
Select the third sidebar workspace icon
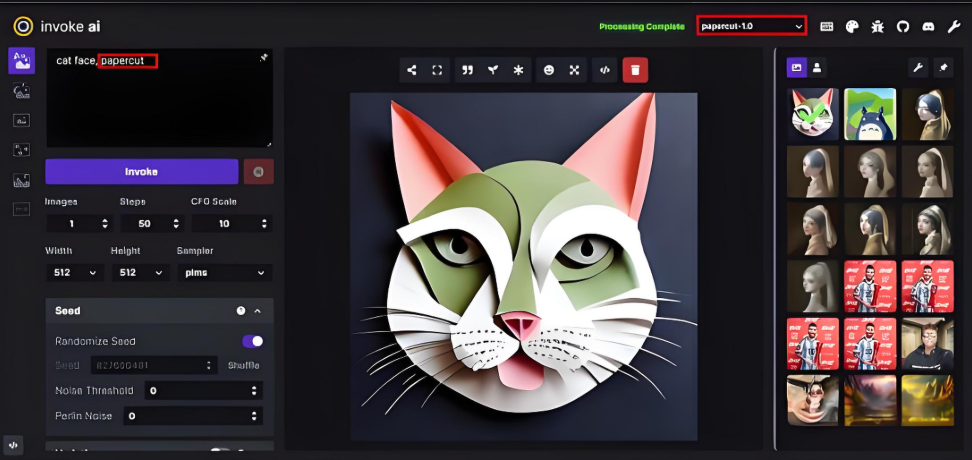(x=21, y=120)
